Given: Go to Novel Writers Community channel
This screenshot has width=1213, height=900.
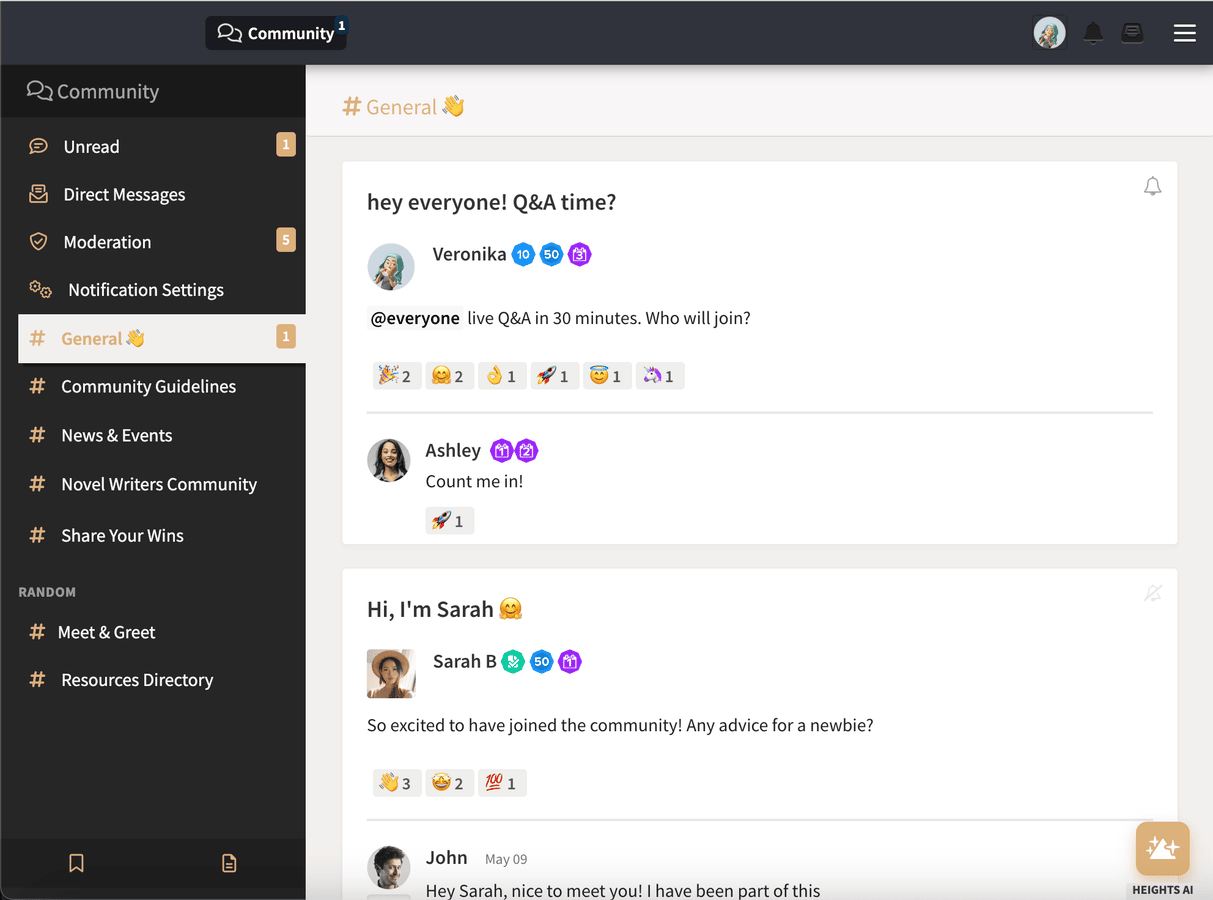Looking at the screenshot, I should click(x=158, y=484).
